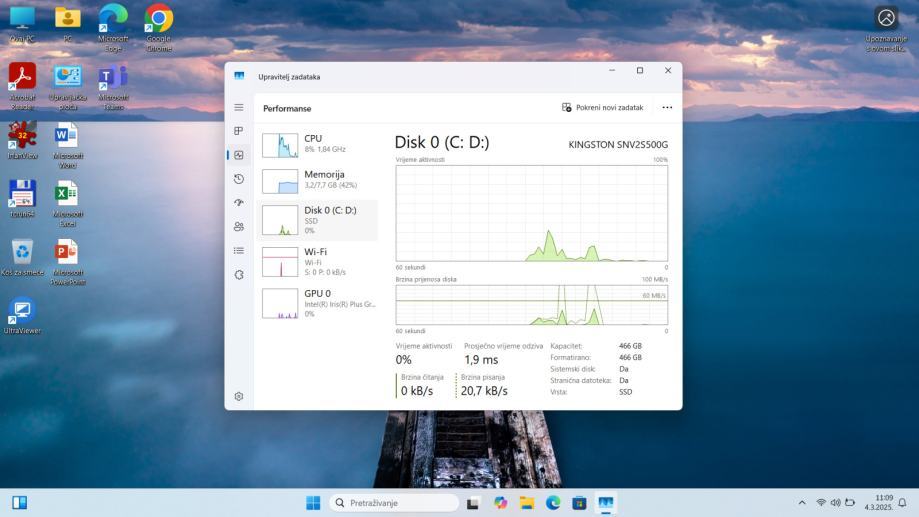Viewport: 919px width, 517px height.
Task: Open Task Manager settings gear
Action: coord(239,396)
